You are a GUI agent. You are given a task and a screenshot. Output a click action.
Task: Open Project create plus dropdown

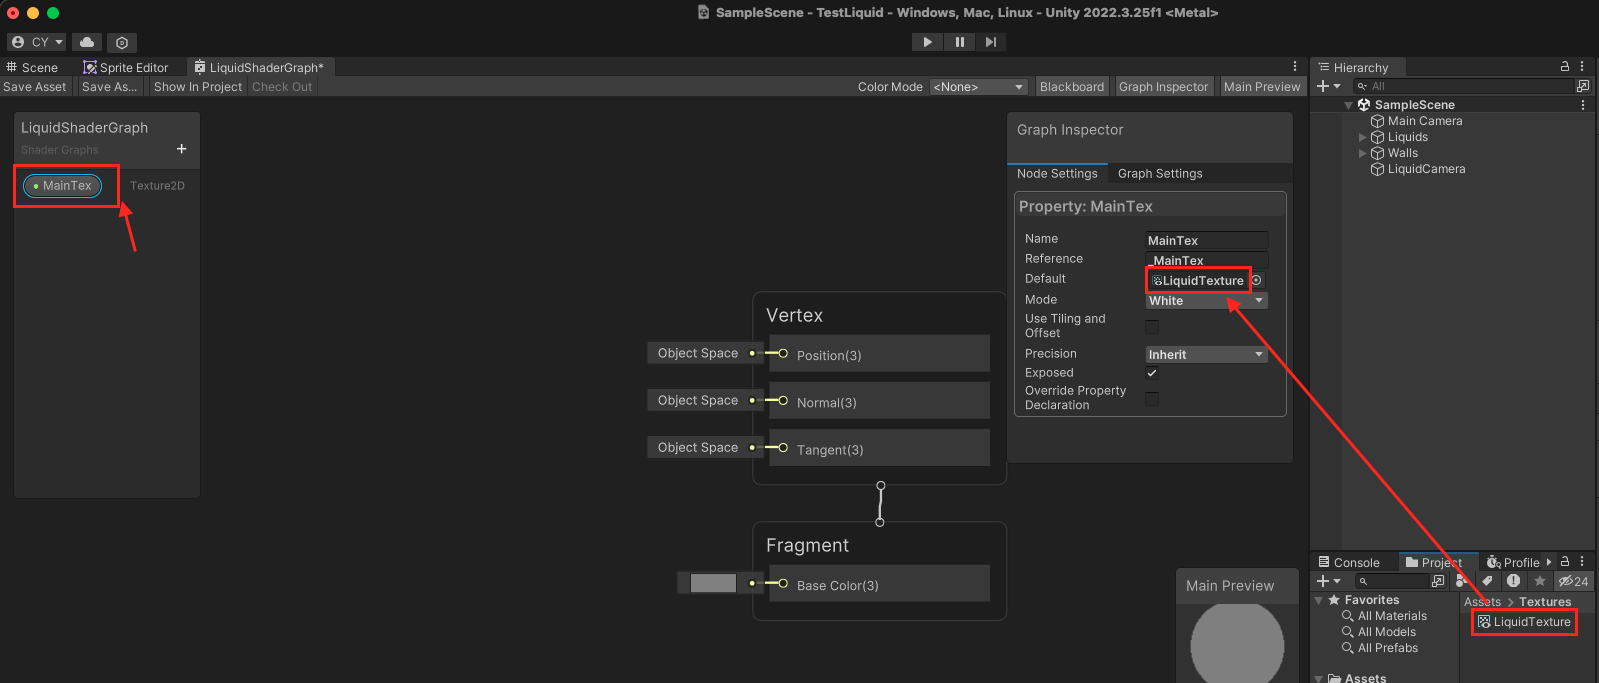coord(1329,581)
